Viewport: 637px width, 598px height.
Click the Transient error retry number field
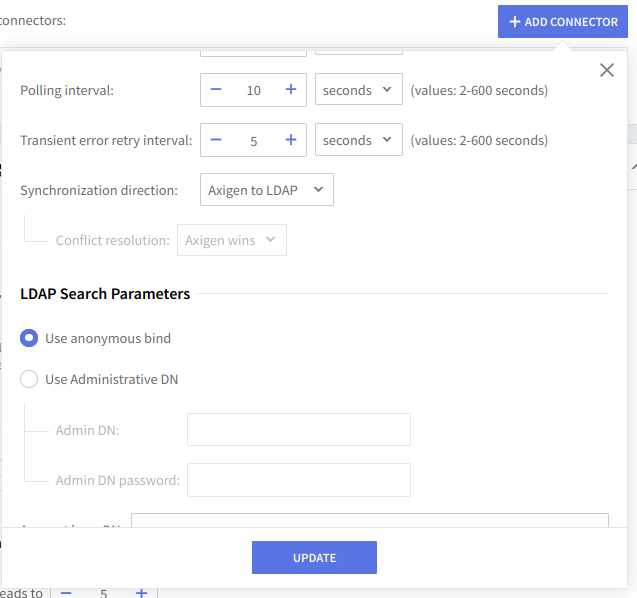(253, 141)
